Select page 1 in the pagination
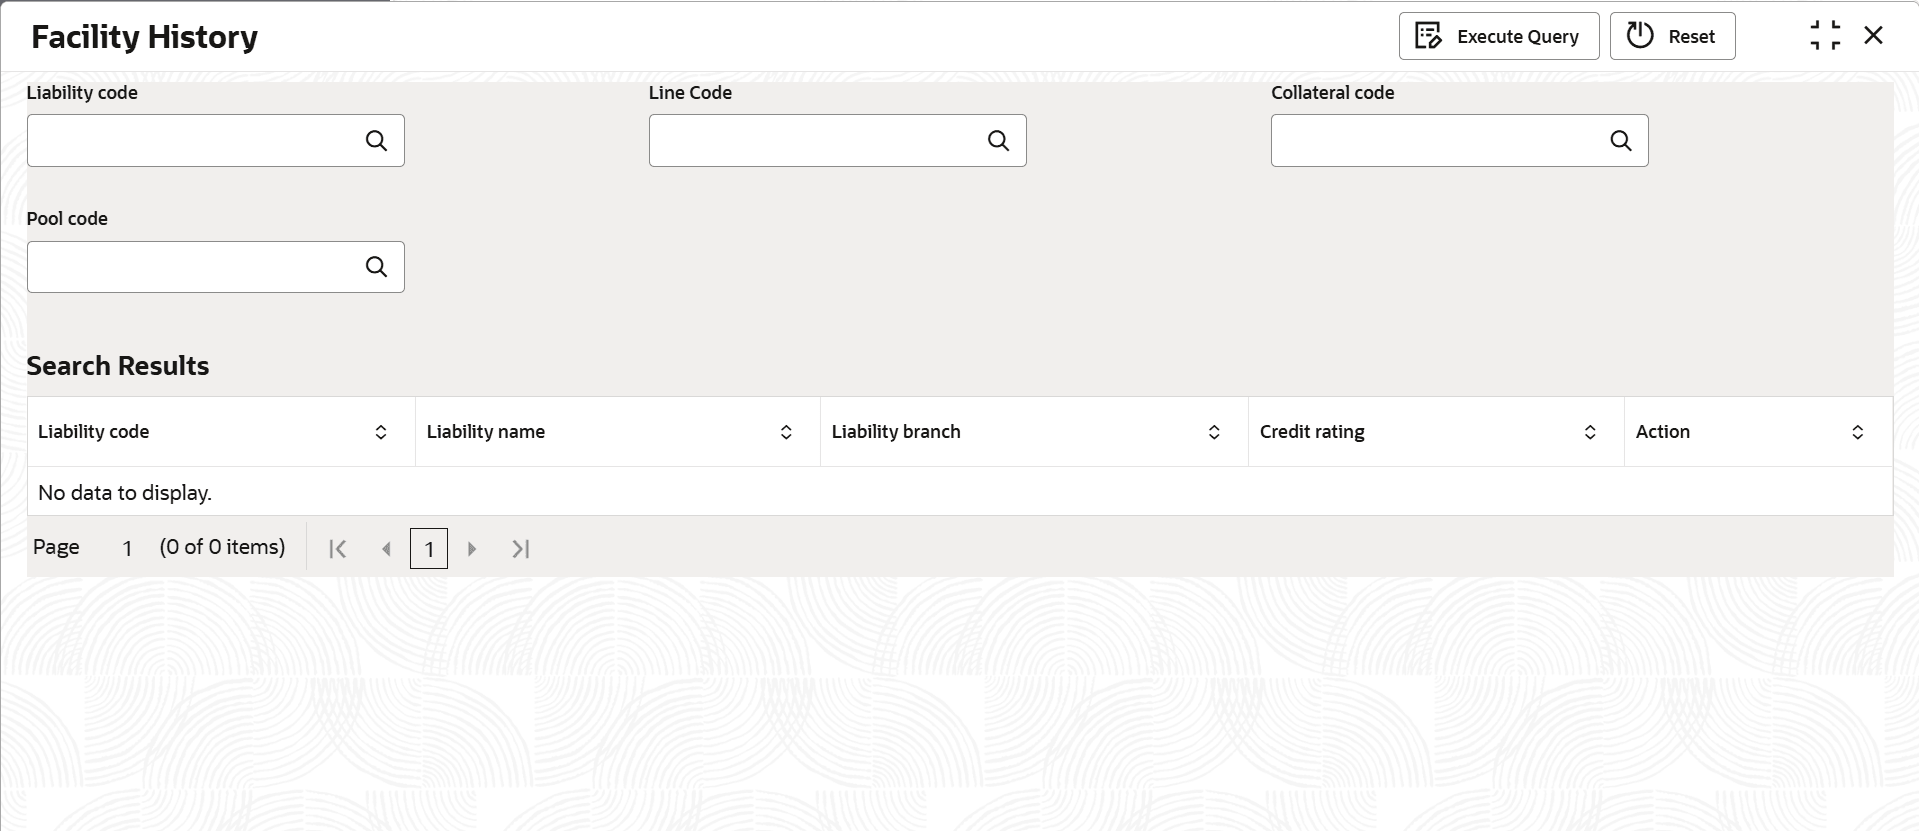1919x831 pixels. pos(429,549)
